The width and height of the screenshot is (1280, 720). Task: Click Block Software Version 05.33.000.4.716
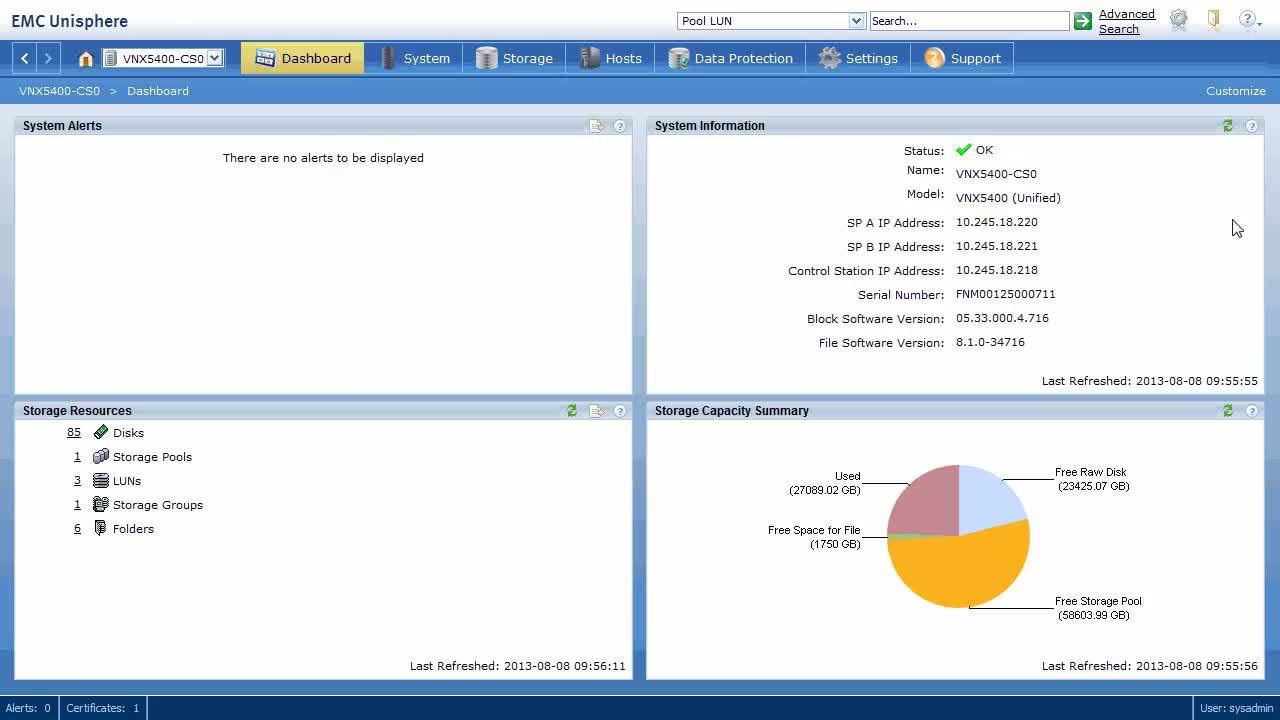pyautogui.click(x=1002, y=318)
